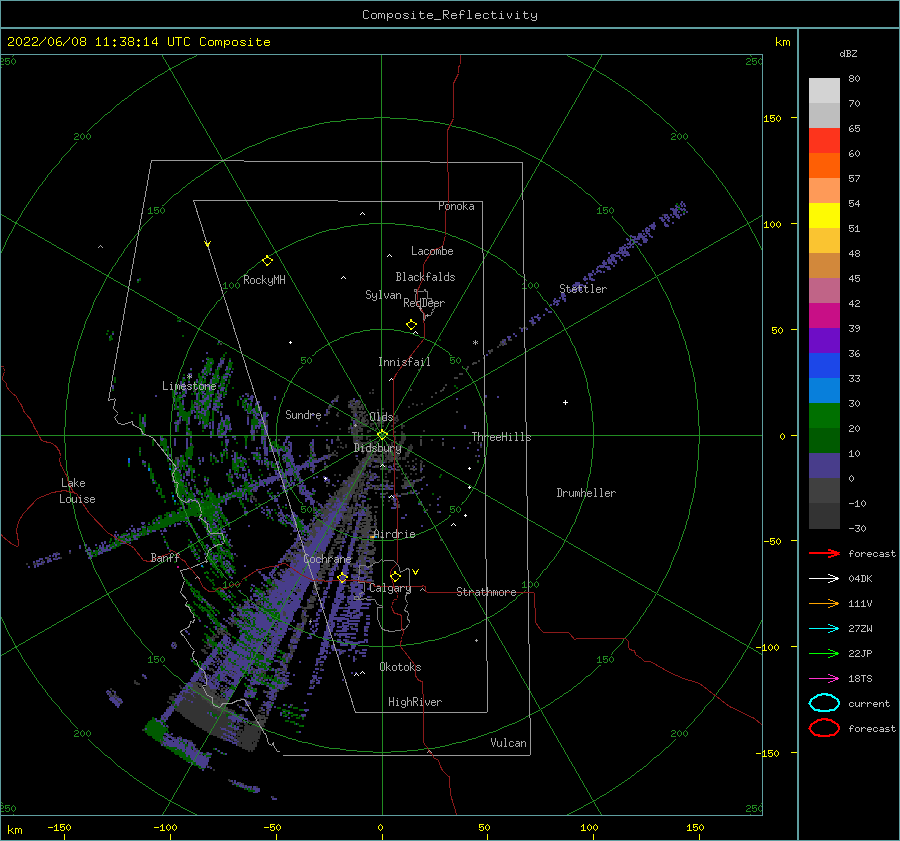The width and height of the screenshot is (900, 841).
Task: Select purple 36-39 dBZ swatch
Action: click(x=824, y=341)
